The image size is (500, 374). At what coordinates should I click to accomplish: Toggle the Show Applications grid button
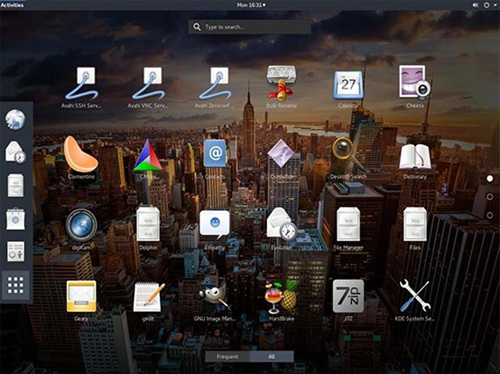pos(16,285)
